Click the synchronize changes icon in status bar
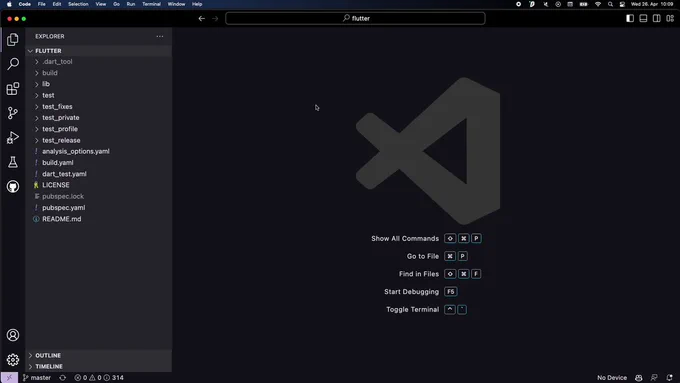Viewport: 680px width, 383px height. tap(63, 378)
